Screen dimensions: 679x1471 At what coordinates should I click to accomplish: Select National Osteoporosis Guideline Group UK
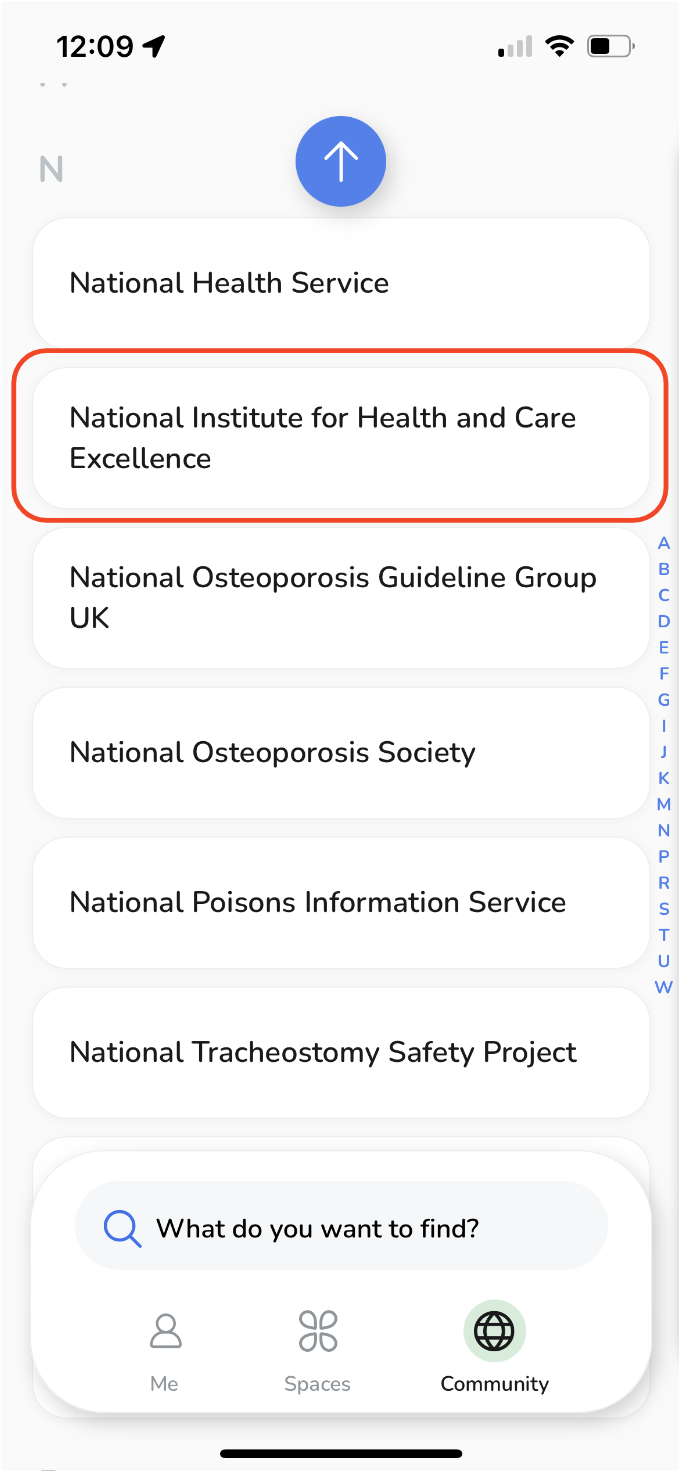tap(340, 598)
